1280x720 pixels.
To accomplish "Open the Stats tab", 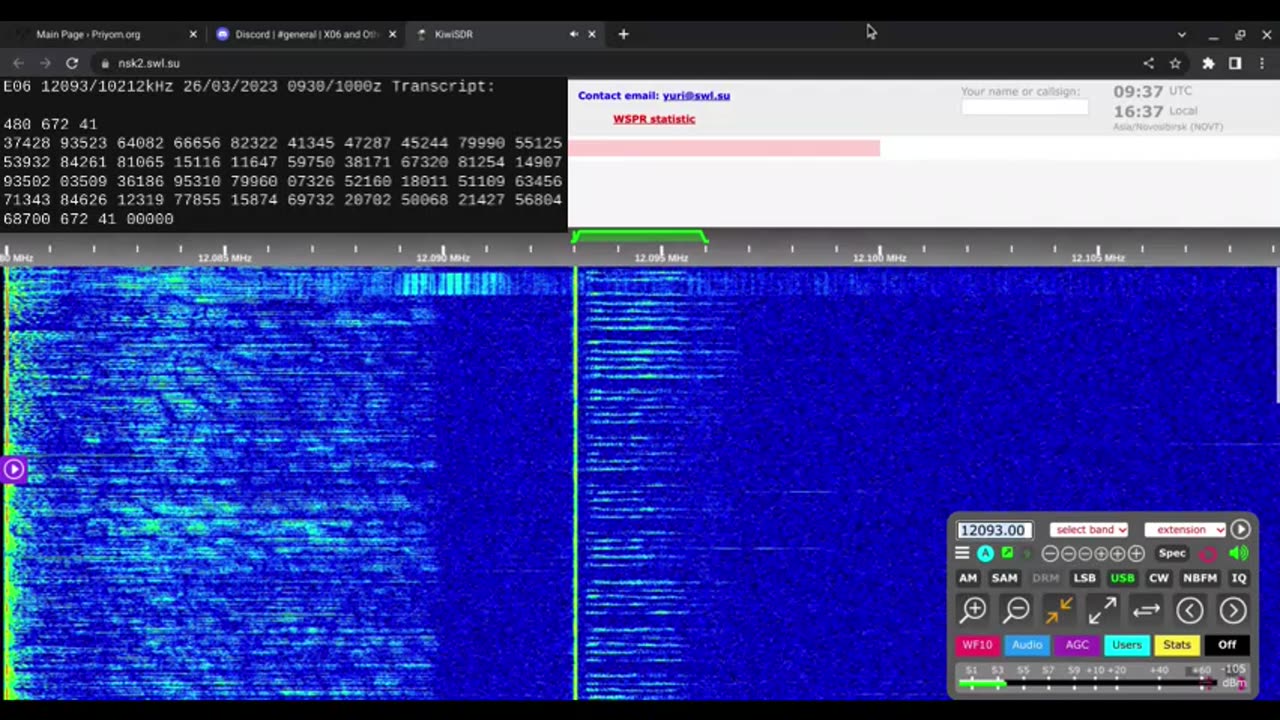I will (x=1177, y=645).
